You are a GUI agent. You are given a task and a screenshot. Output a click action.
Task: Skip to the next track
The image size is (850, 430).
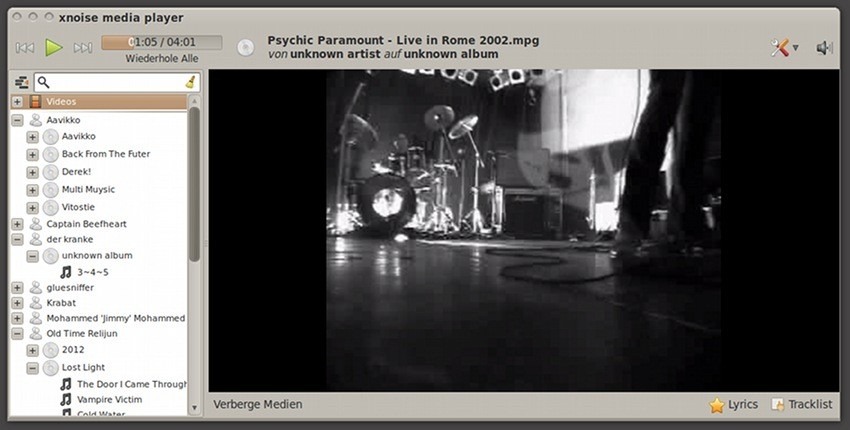click(82, 48)
